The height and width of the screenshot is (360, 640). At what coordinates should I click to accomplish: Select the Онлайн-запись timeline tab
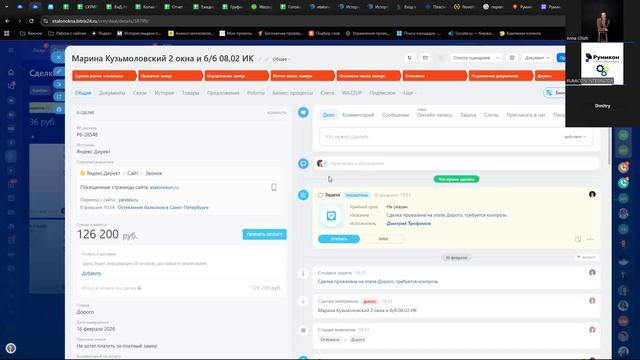click(x=434, y=115)
